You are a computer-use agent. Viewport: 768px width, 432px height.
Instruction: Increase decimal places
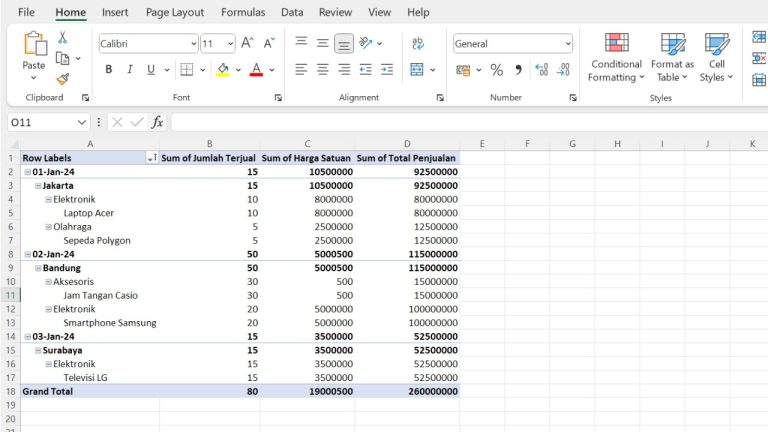542,70
